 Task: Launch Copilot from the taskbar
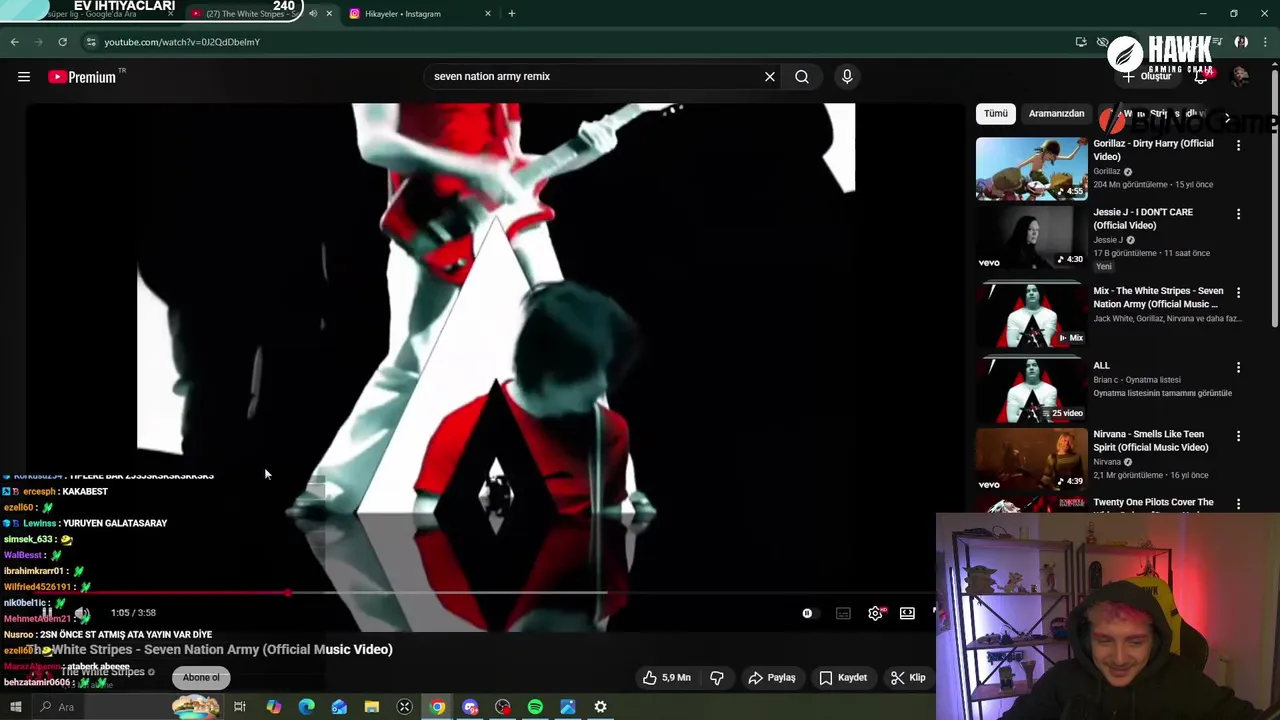[274, 707]
